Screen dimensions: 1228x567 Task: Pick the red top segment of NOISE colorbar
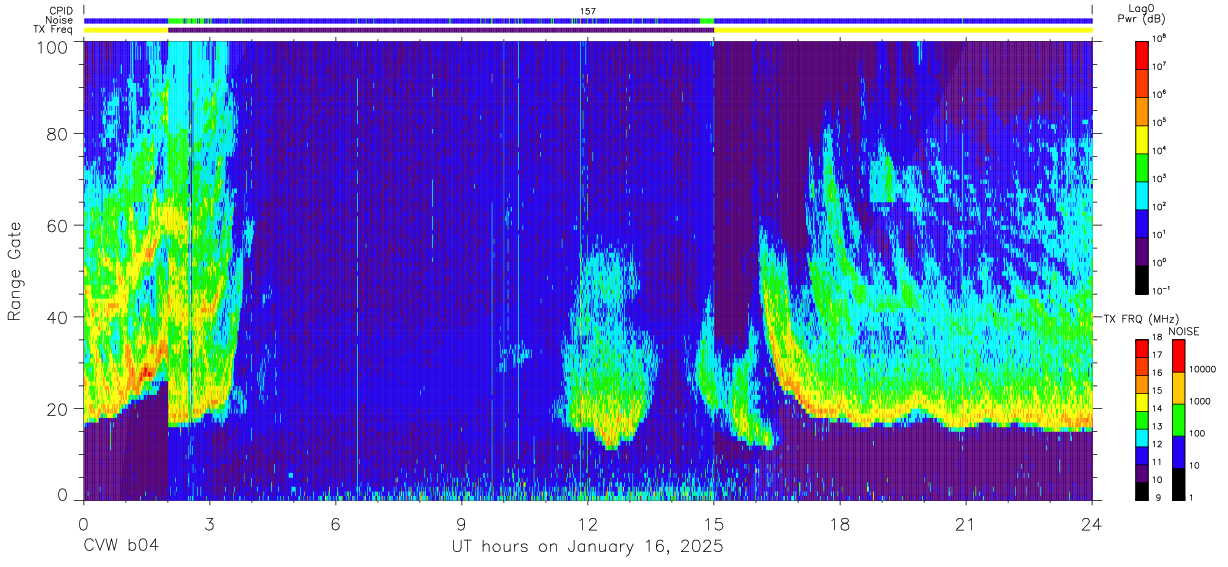pos(1178,356)
